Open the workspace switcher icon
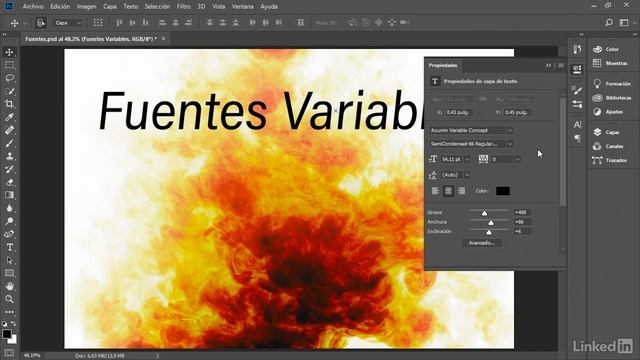 (x=624, y=23)
